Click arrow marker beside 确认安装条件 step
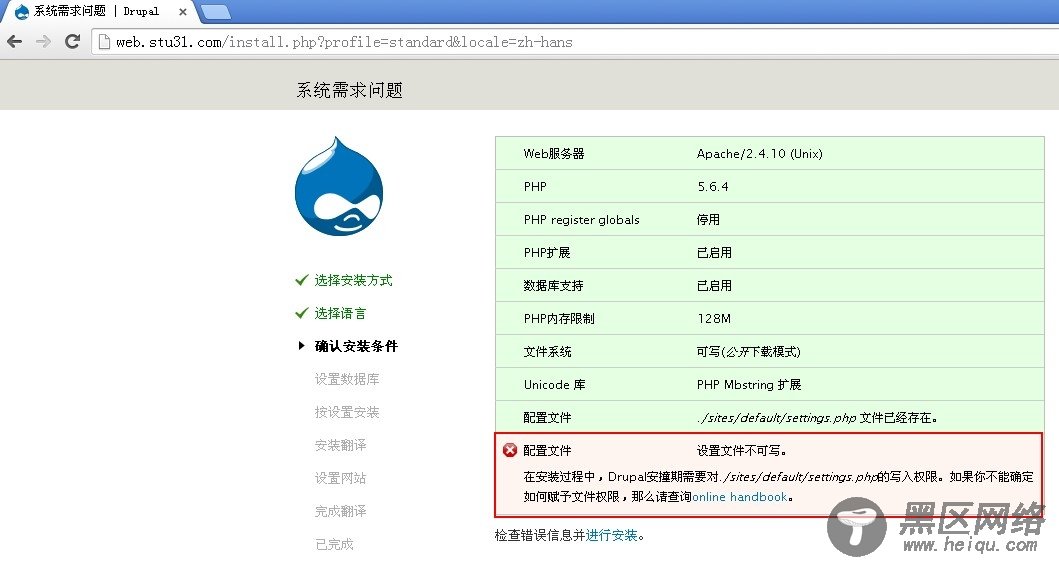This screenshot has height=562, width=1059. point(301,346)
